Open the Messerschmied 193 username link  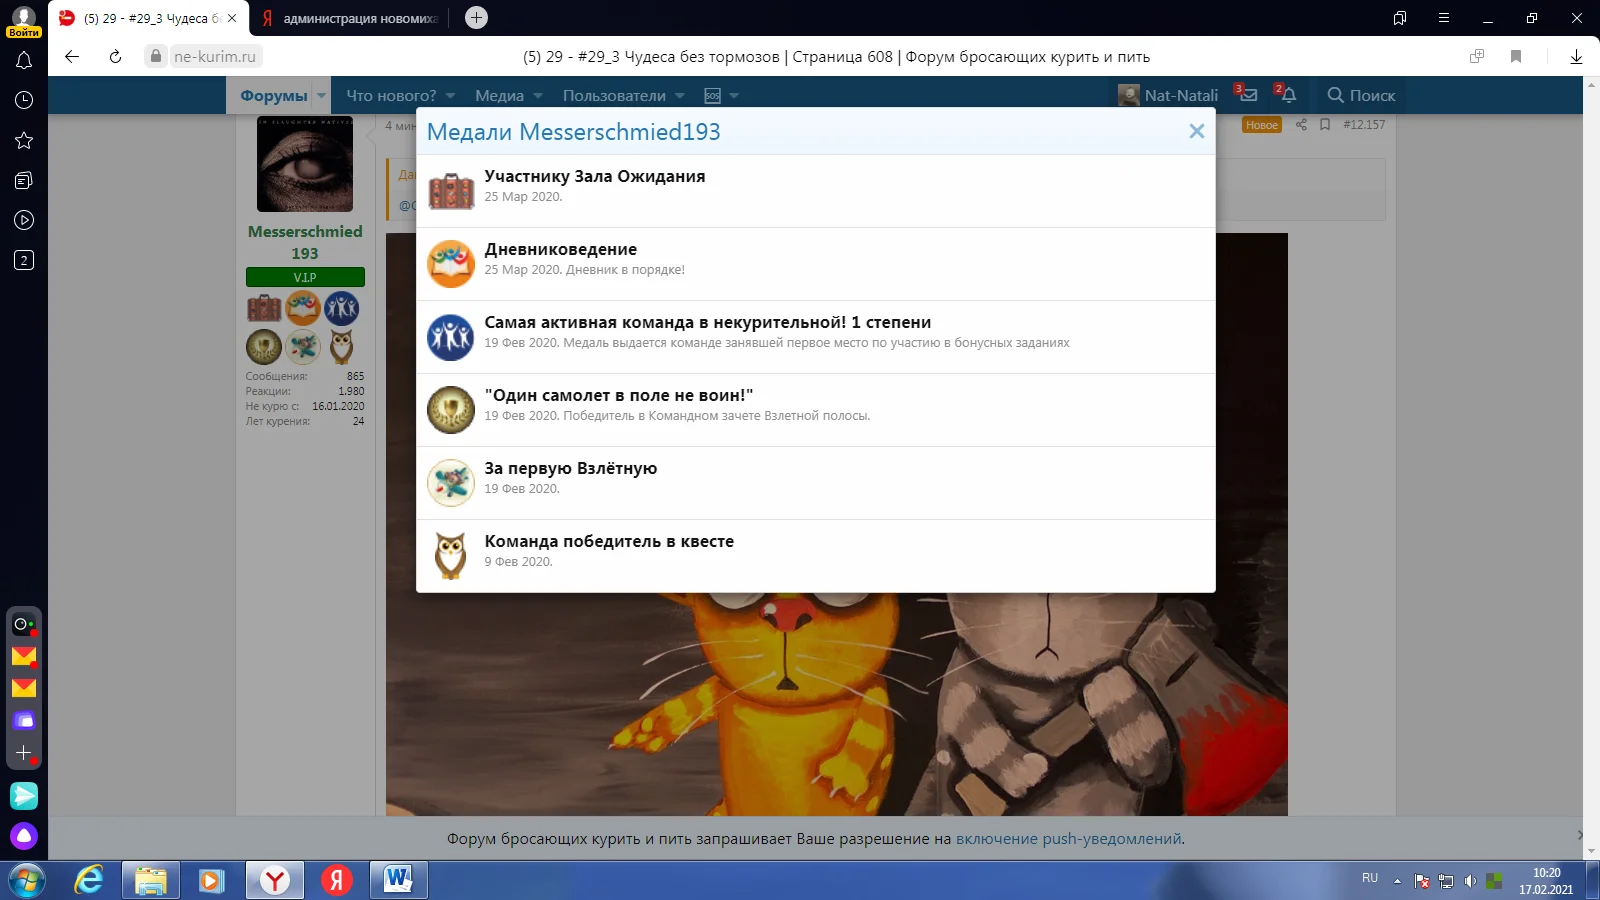coord(305,242)
